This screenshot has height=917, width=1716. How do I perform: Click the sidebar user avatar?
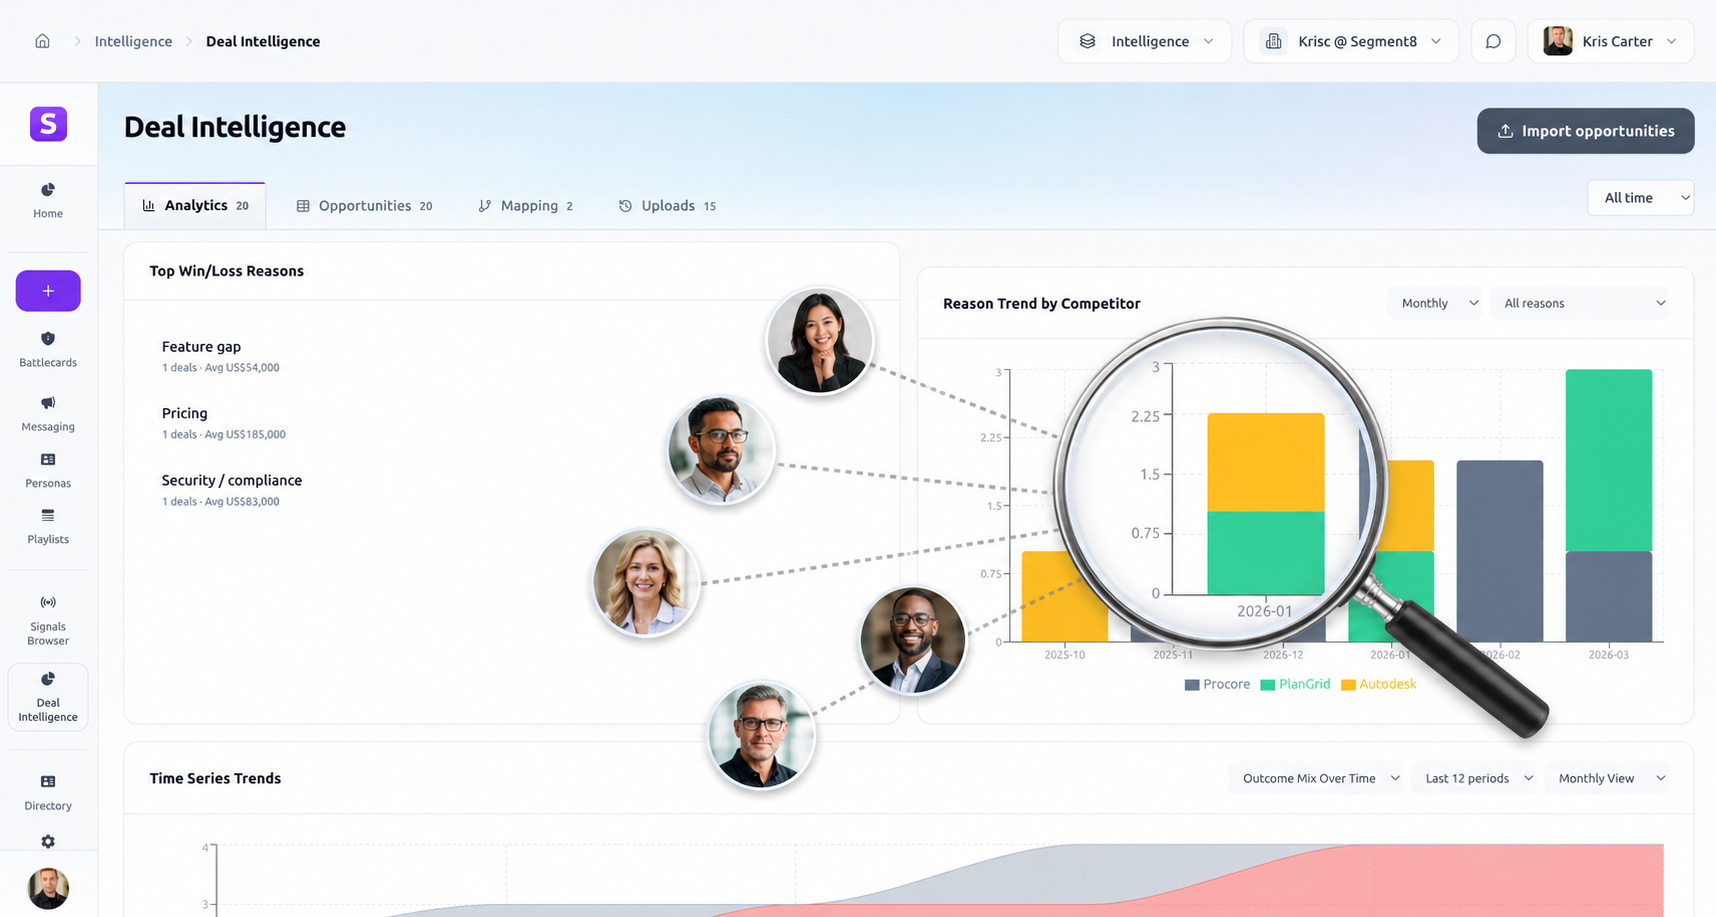coord(48,888)
